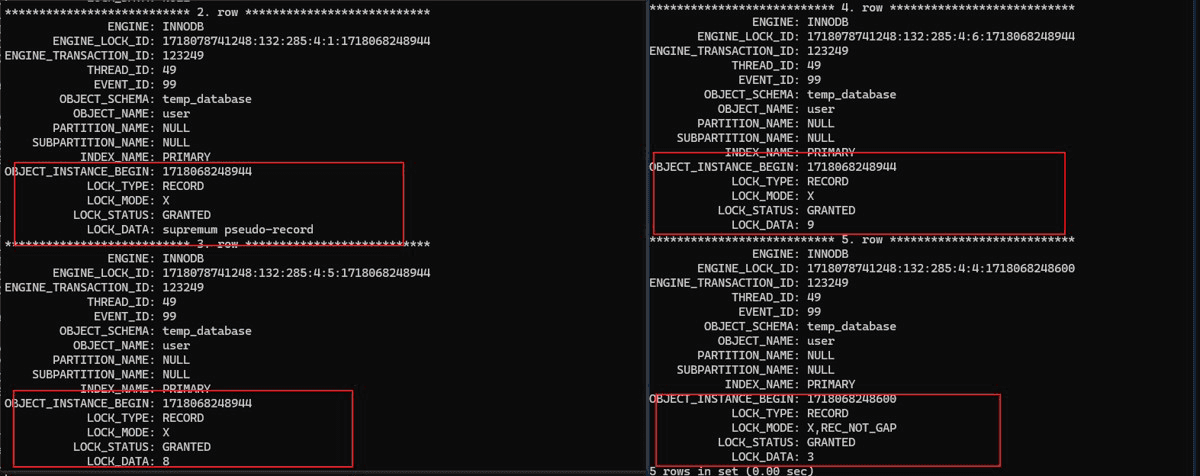Screen dimensions: 1200x476
Task: Select the '4. row' header line
Action: click(862, 8)
